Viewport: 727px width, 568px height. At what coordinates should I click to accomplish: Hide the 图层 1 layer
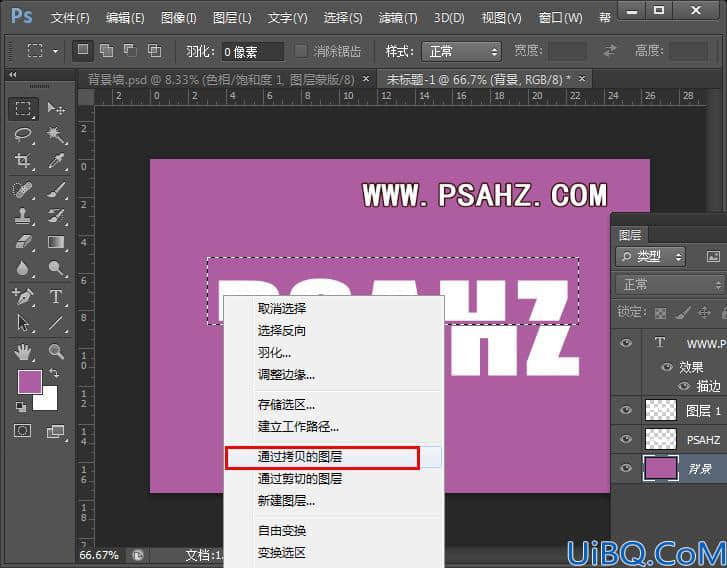pyautogui.click(x=626, y=410)
